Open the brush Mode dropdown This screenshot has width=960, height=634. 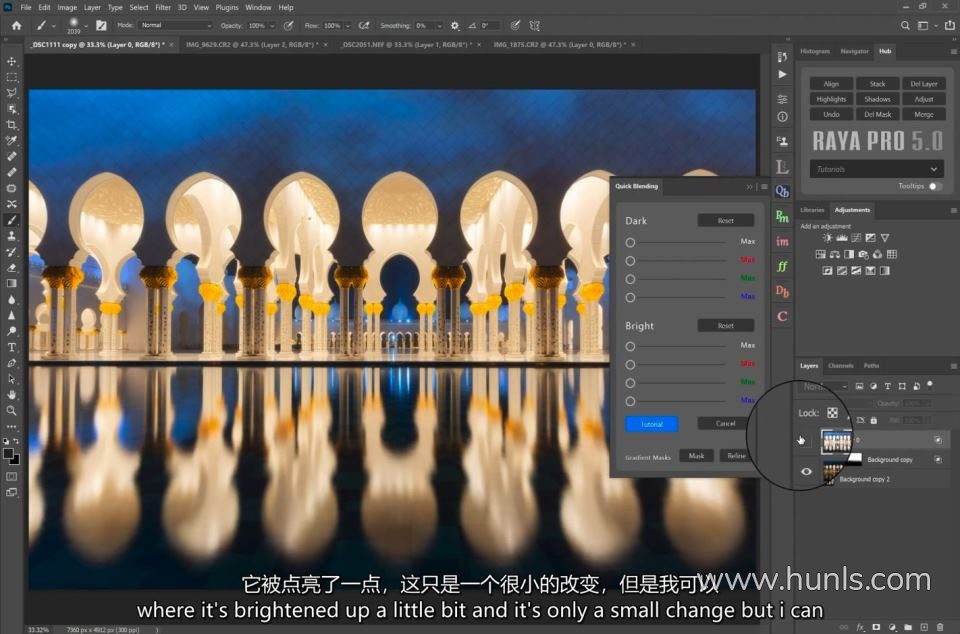(x=176, y=25)
